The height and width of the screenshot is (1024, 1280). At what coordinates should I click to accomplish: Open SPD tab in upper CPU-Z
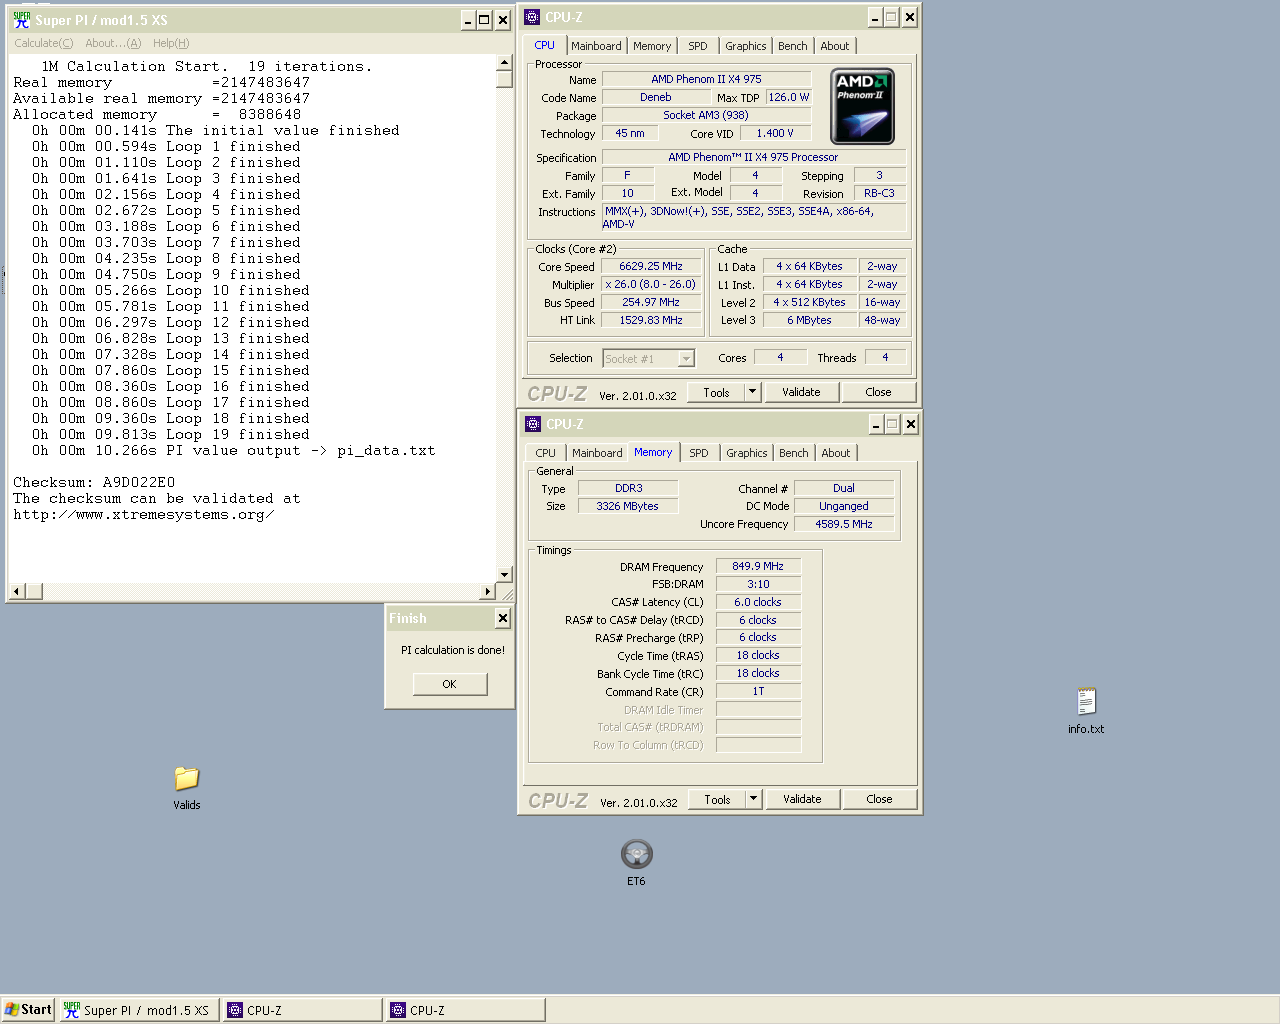698,46
